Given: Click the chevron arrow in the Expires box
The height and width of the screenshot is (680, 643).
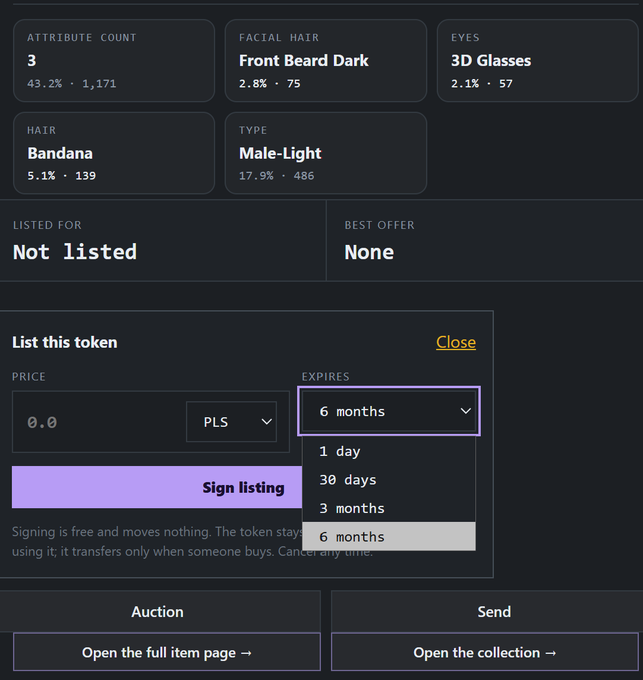Looking at the screenshot, I should [465, 411].
